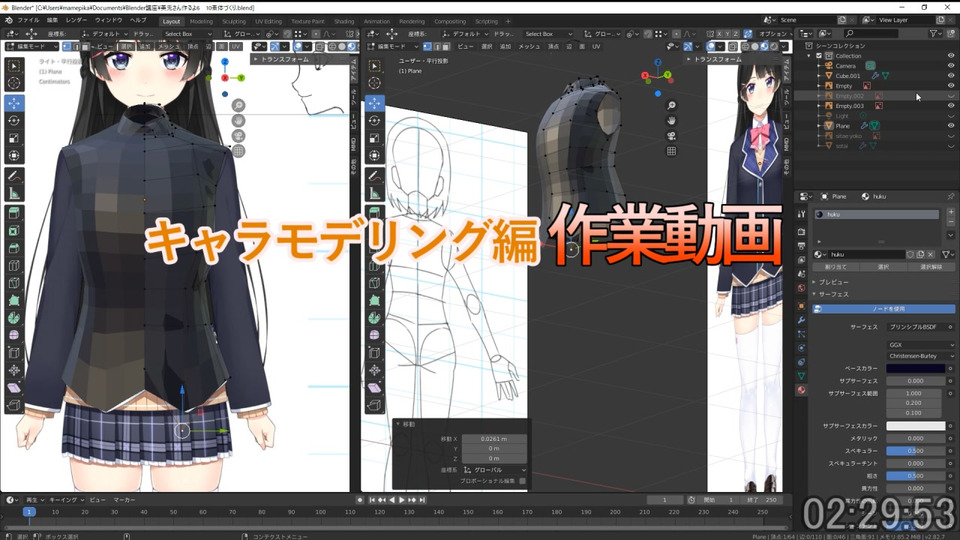Screen dimensions: 960x540
Task: Open the Material properties tab
Action: pyautogui.click(x=801, y=389)
